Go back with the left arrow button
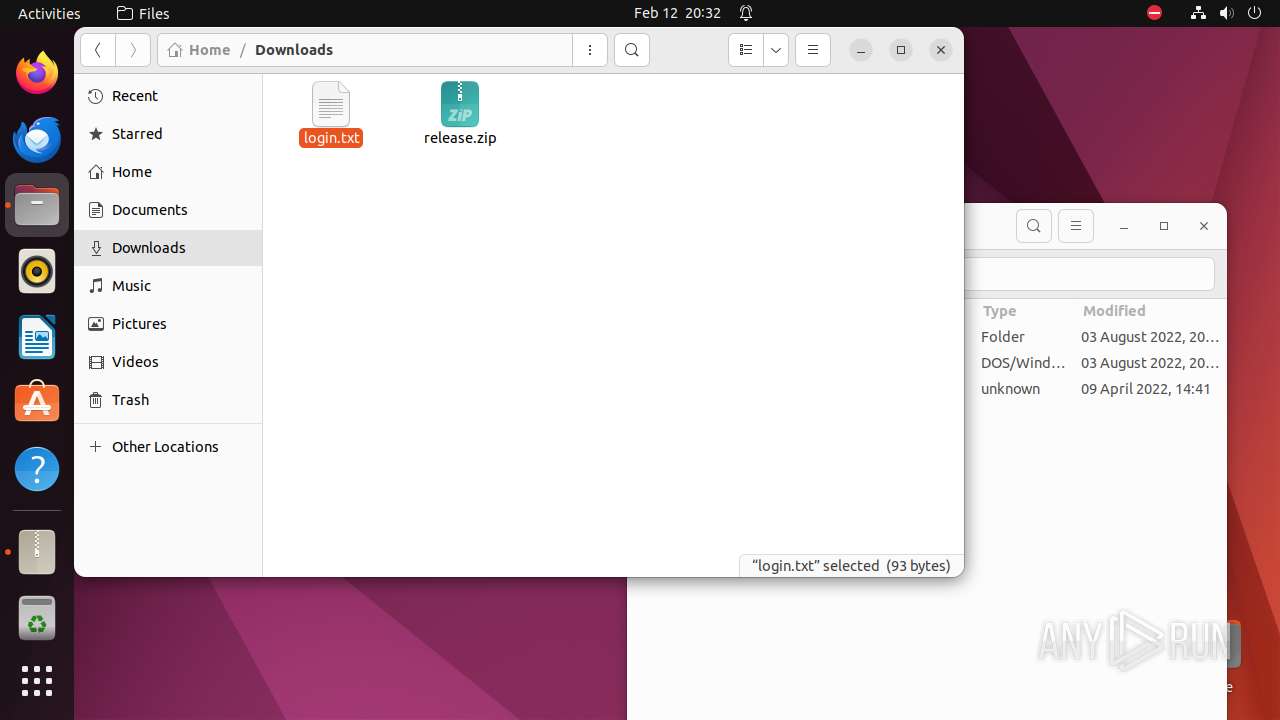This screenshot has height=720, width=1280. click(98, 50)
